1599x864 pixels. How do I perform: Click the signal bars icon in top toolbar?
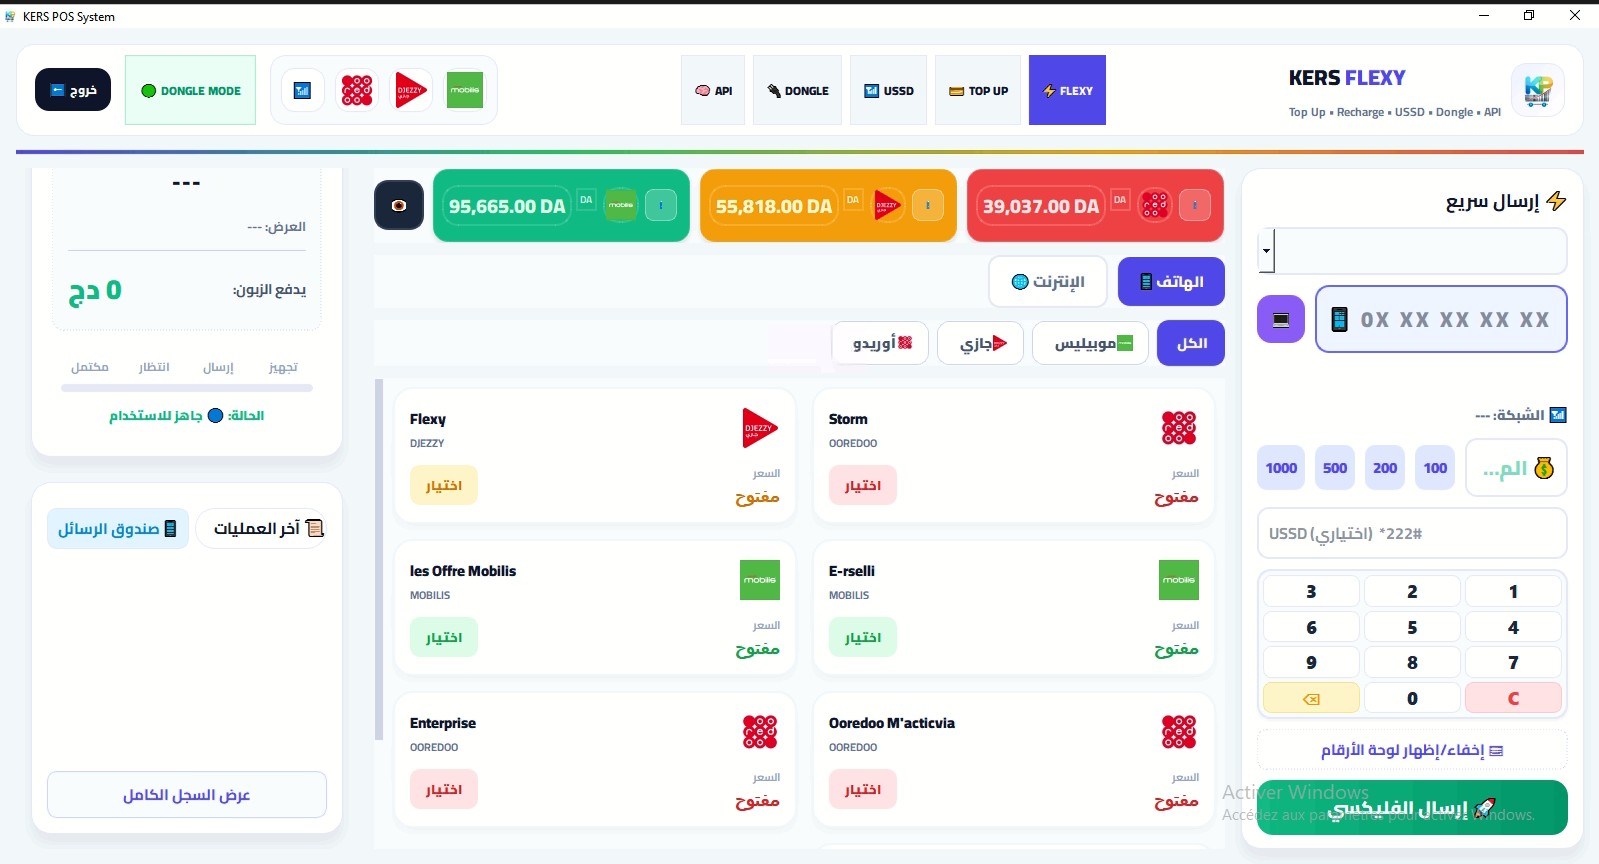tap(302, 90)
